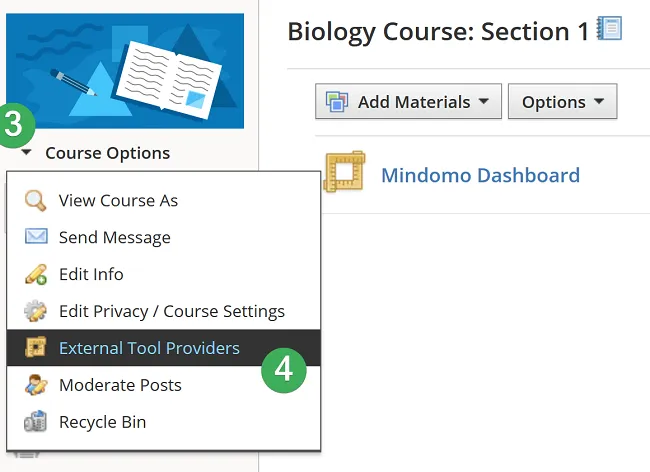Select View Course As menu item
This screenshot has width=650, height=472.
pyautogui.click(x=118, y=200)
